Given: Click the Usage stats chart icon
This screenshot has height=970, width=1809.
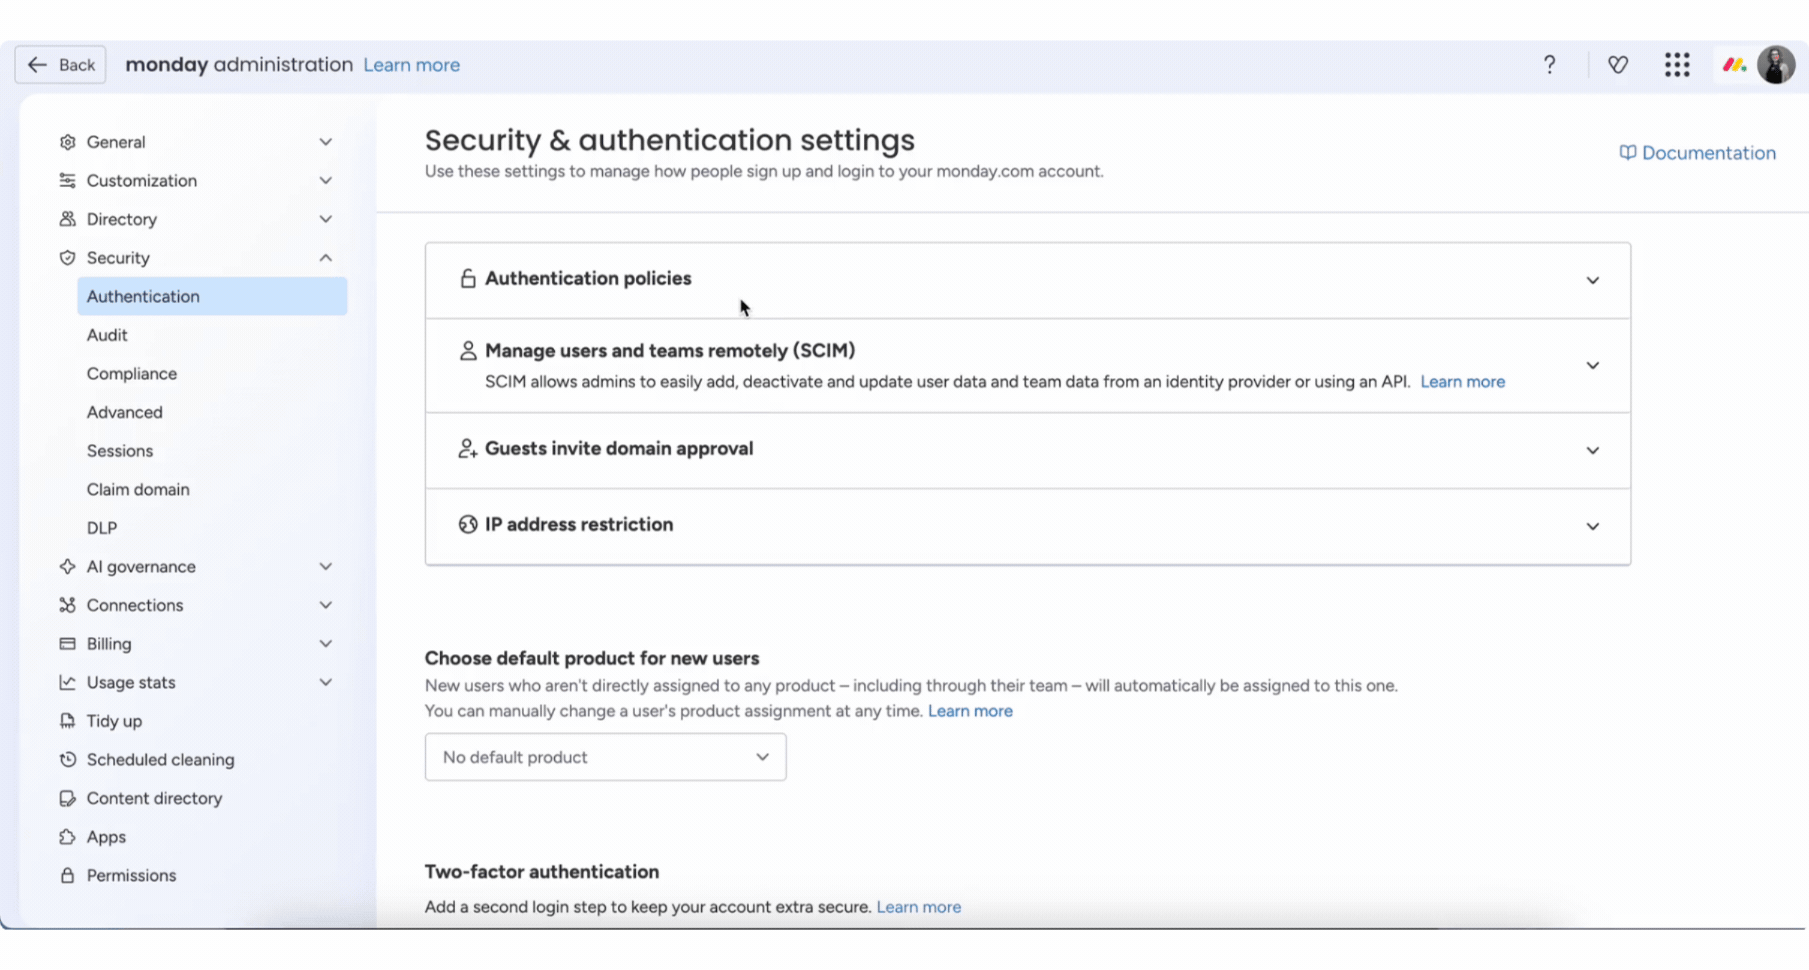Looking at the screenshot, I should 67,683.
